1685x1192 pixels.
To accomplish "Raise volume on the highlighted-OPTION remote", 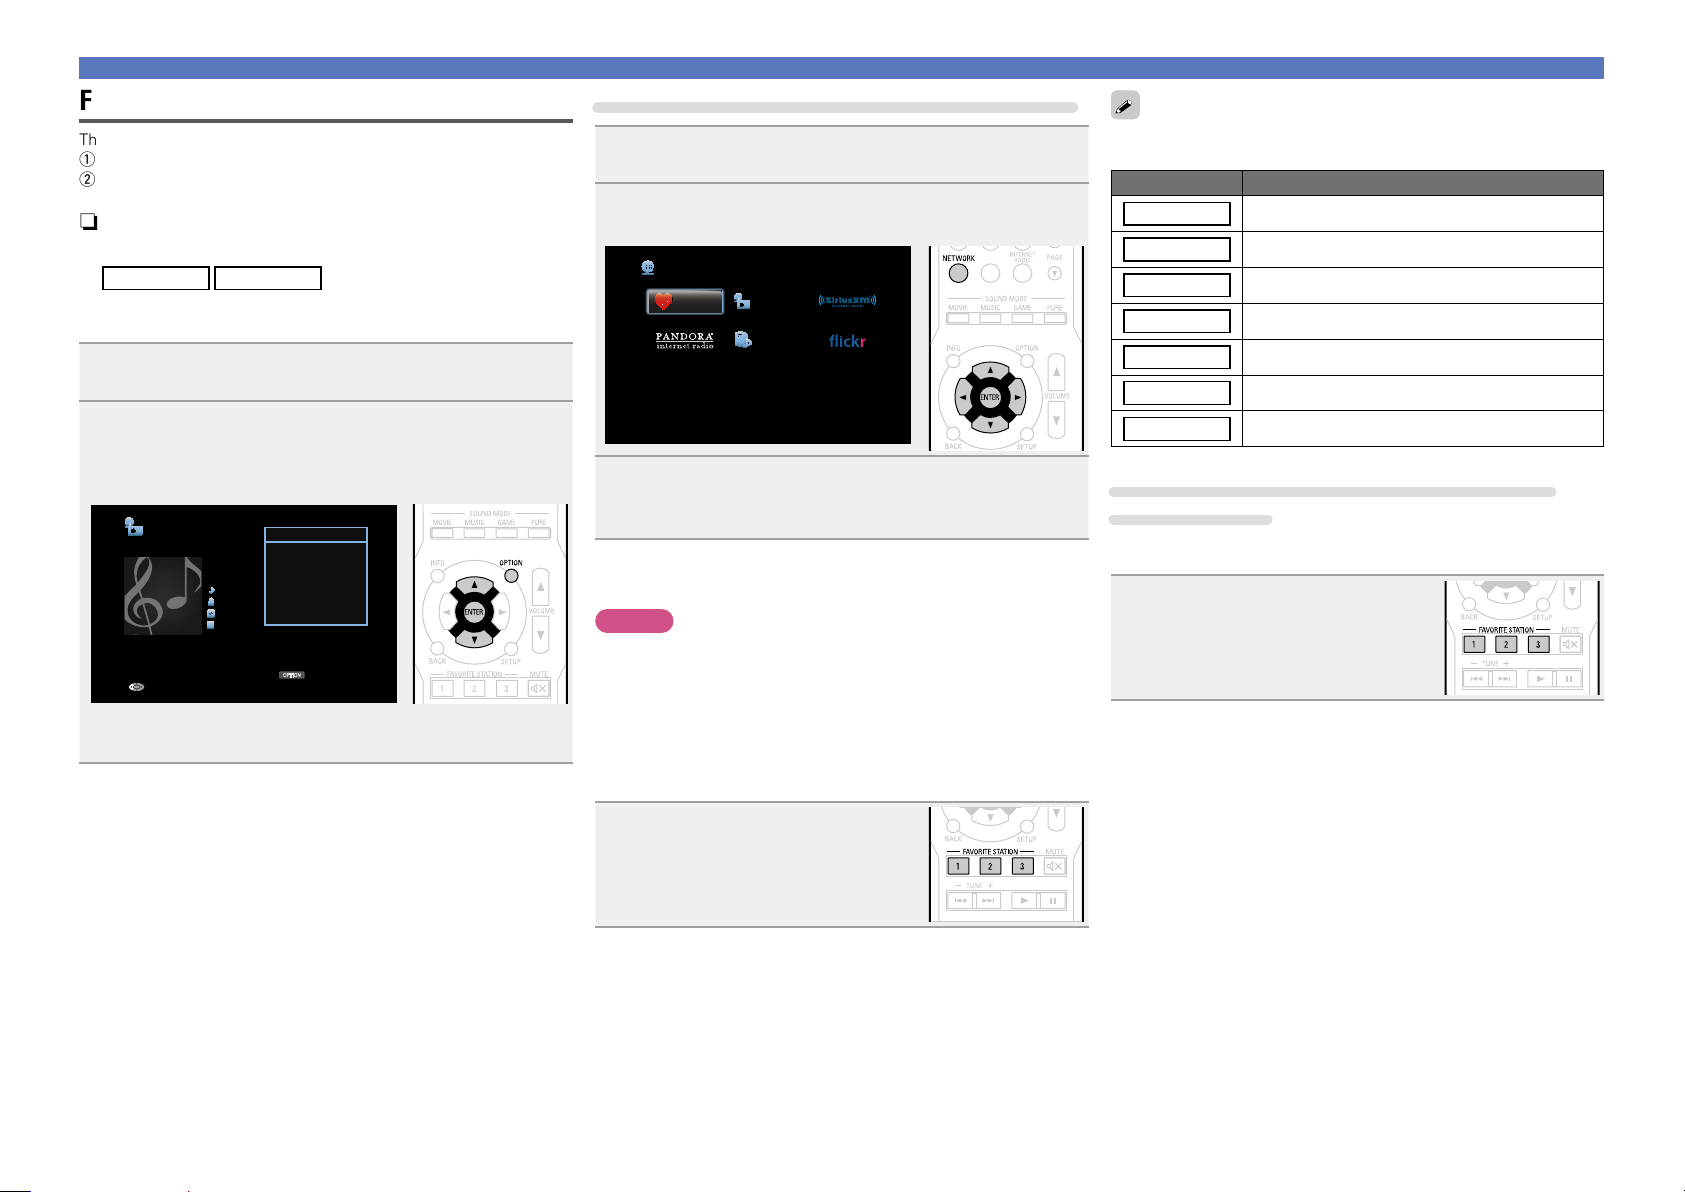I will [540, 587].
